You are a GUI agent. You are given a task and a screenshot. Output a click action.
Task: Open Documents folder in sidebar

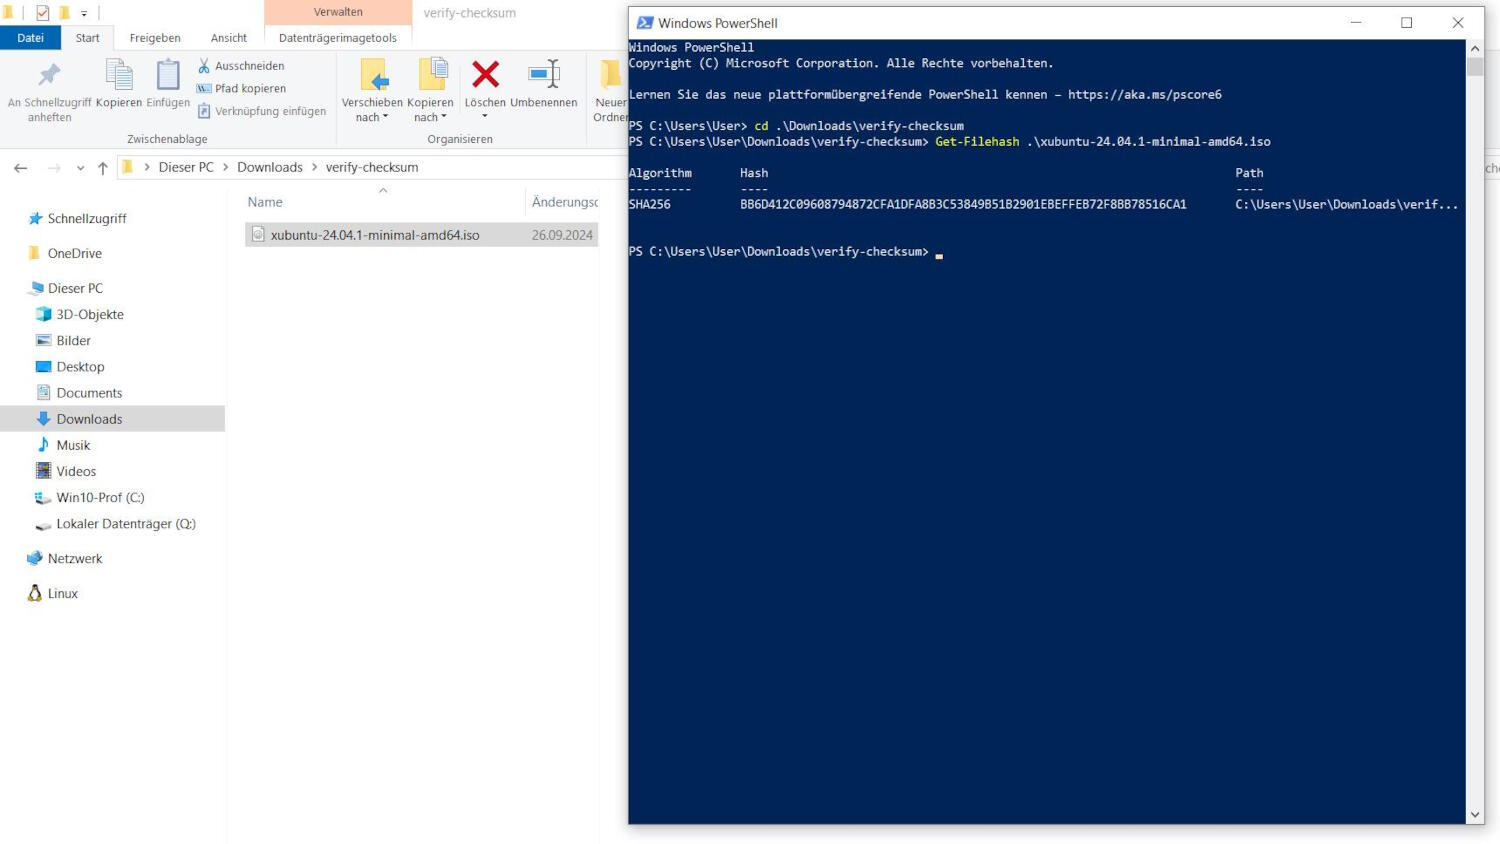pos(89,393)
